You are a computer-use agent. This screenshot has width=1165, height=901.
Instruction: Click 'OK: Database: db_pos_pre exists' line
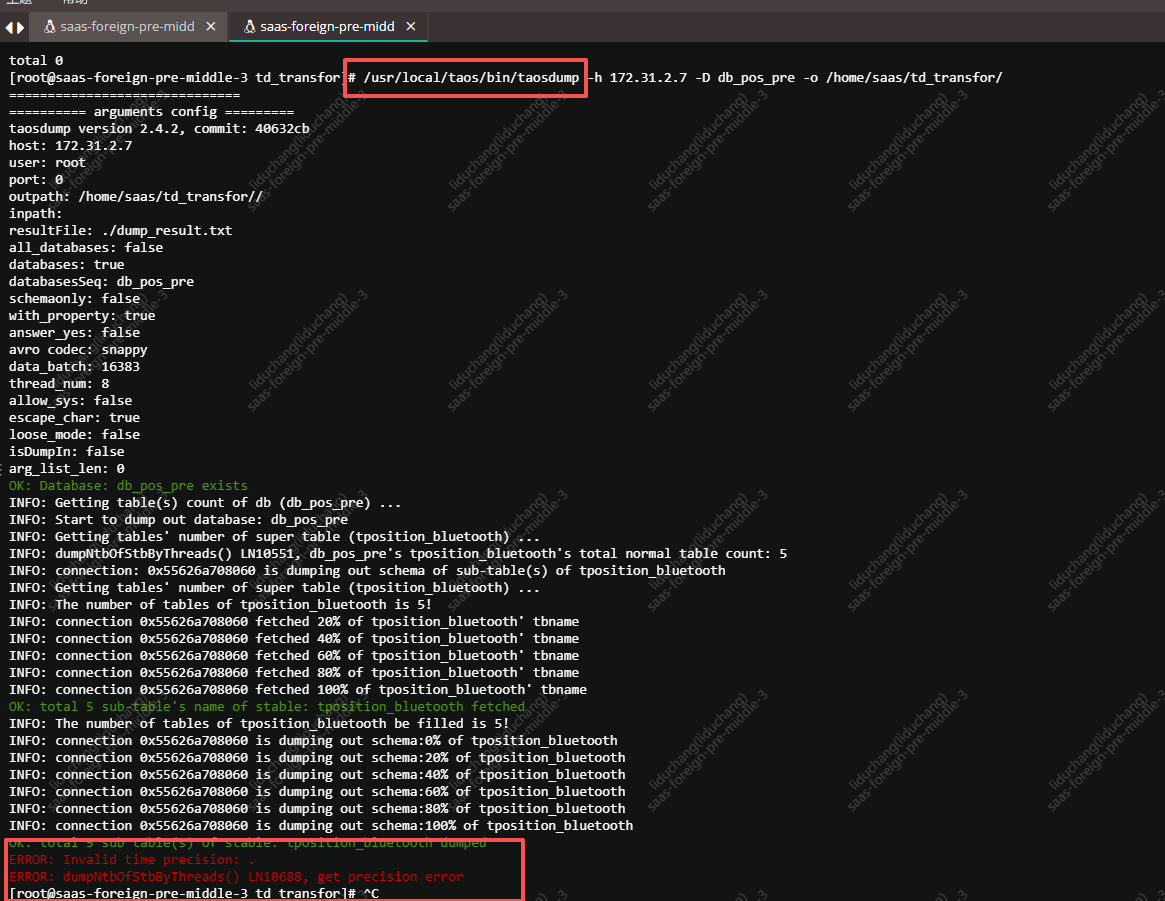click(x=128, y=486)
